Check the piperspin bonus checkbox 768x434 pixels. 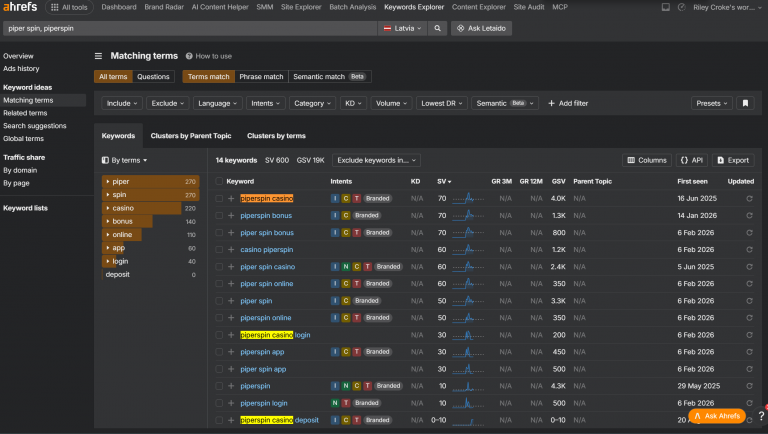[x=219, y=216]
